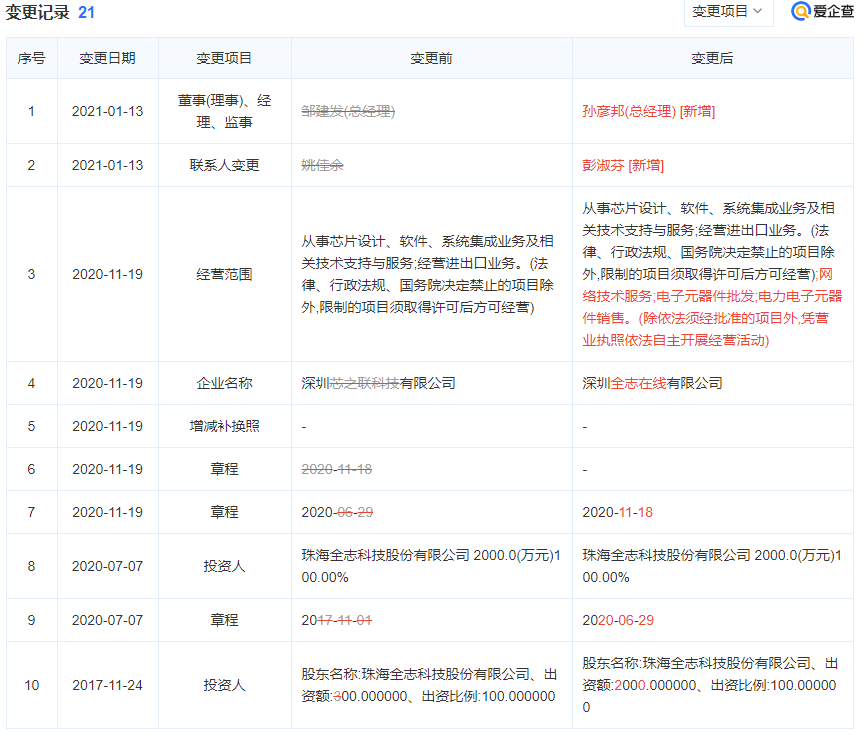Select 2020-06-29 before-value in row 7
Viewport: 861px width, 735px height.
click(337, 512)
